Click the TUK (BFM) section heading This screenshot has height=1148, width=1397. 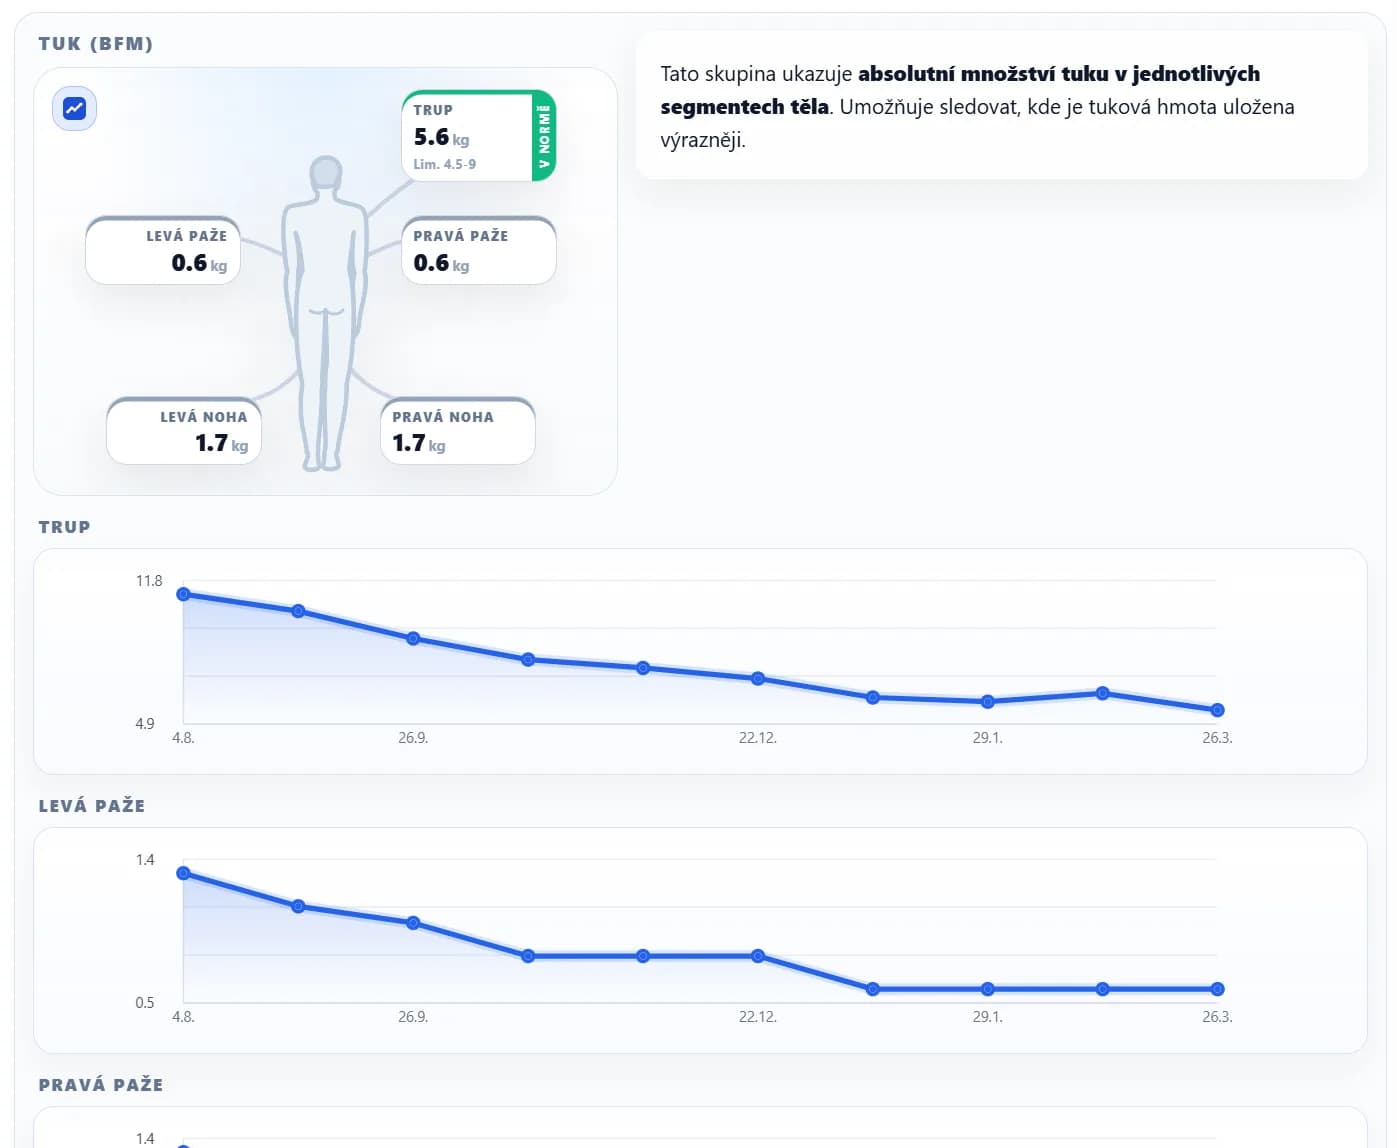point(96,44)
